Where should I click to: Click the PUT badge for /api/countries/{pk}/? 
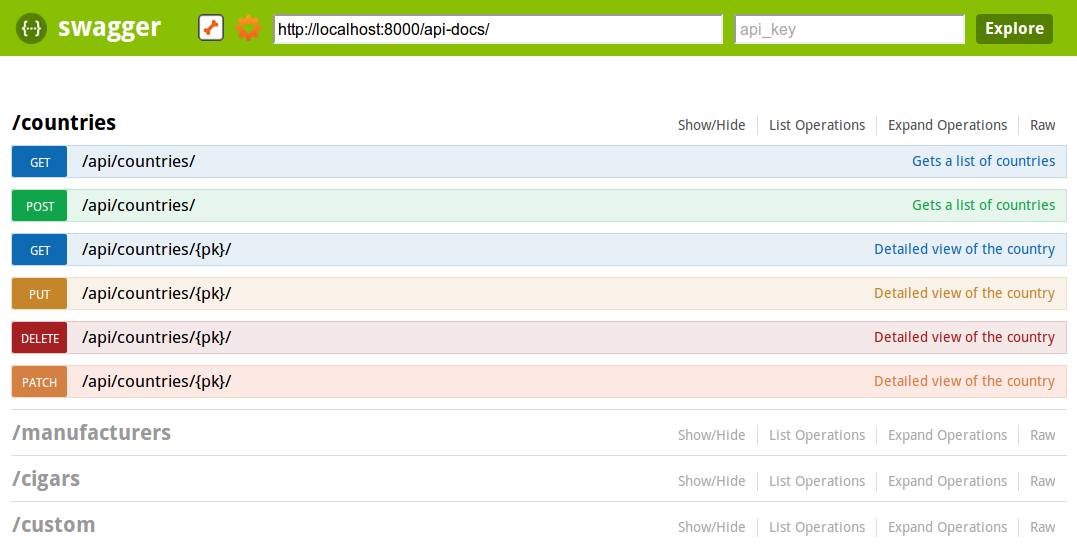tap(40, 294)
